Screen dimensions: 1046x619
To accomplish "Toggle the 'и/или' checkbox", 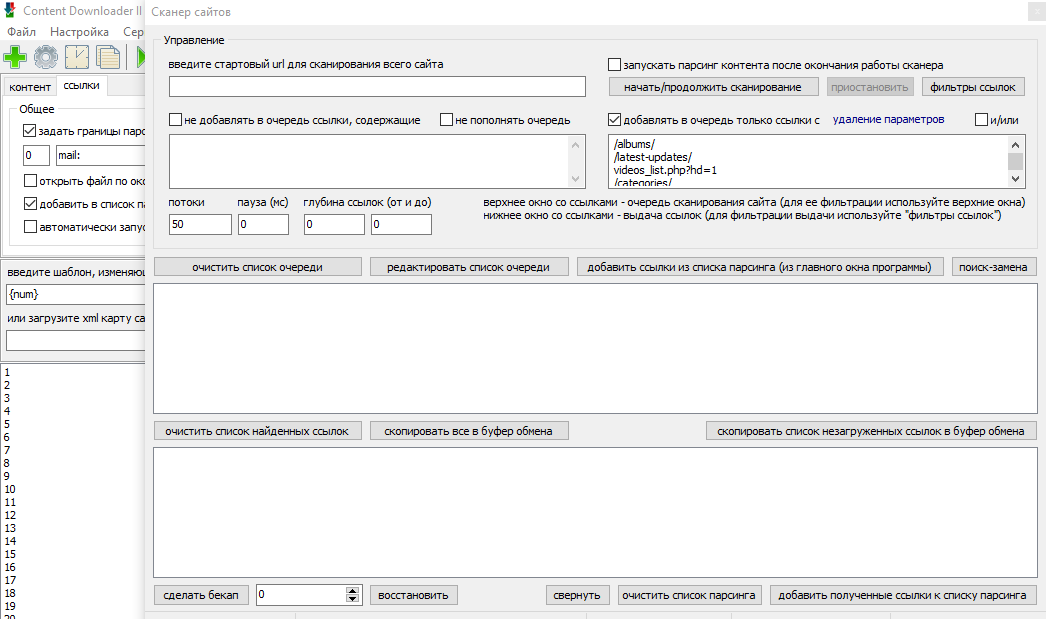I will pos(982,120).
